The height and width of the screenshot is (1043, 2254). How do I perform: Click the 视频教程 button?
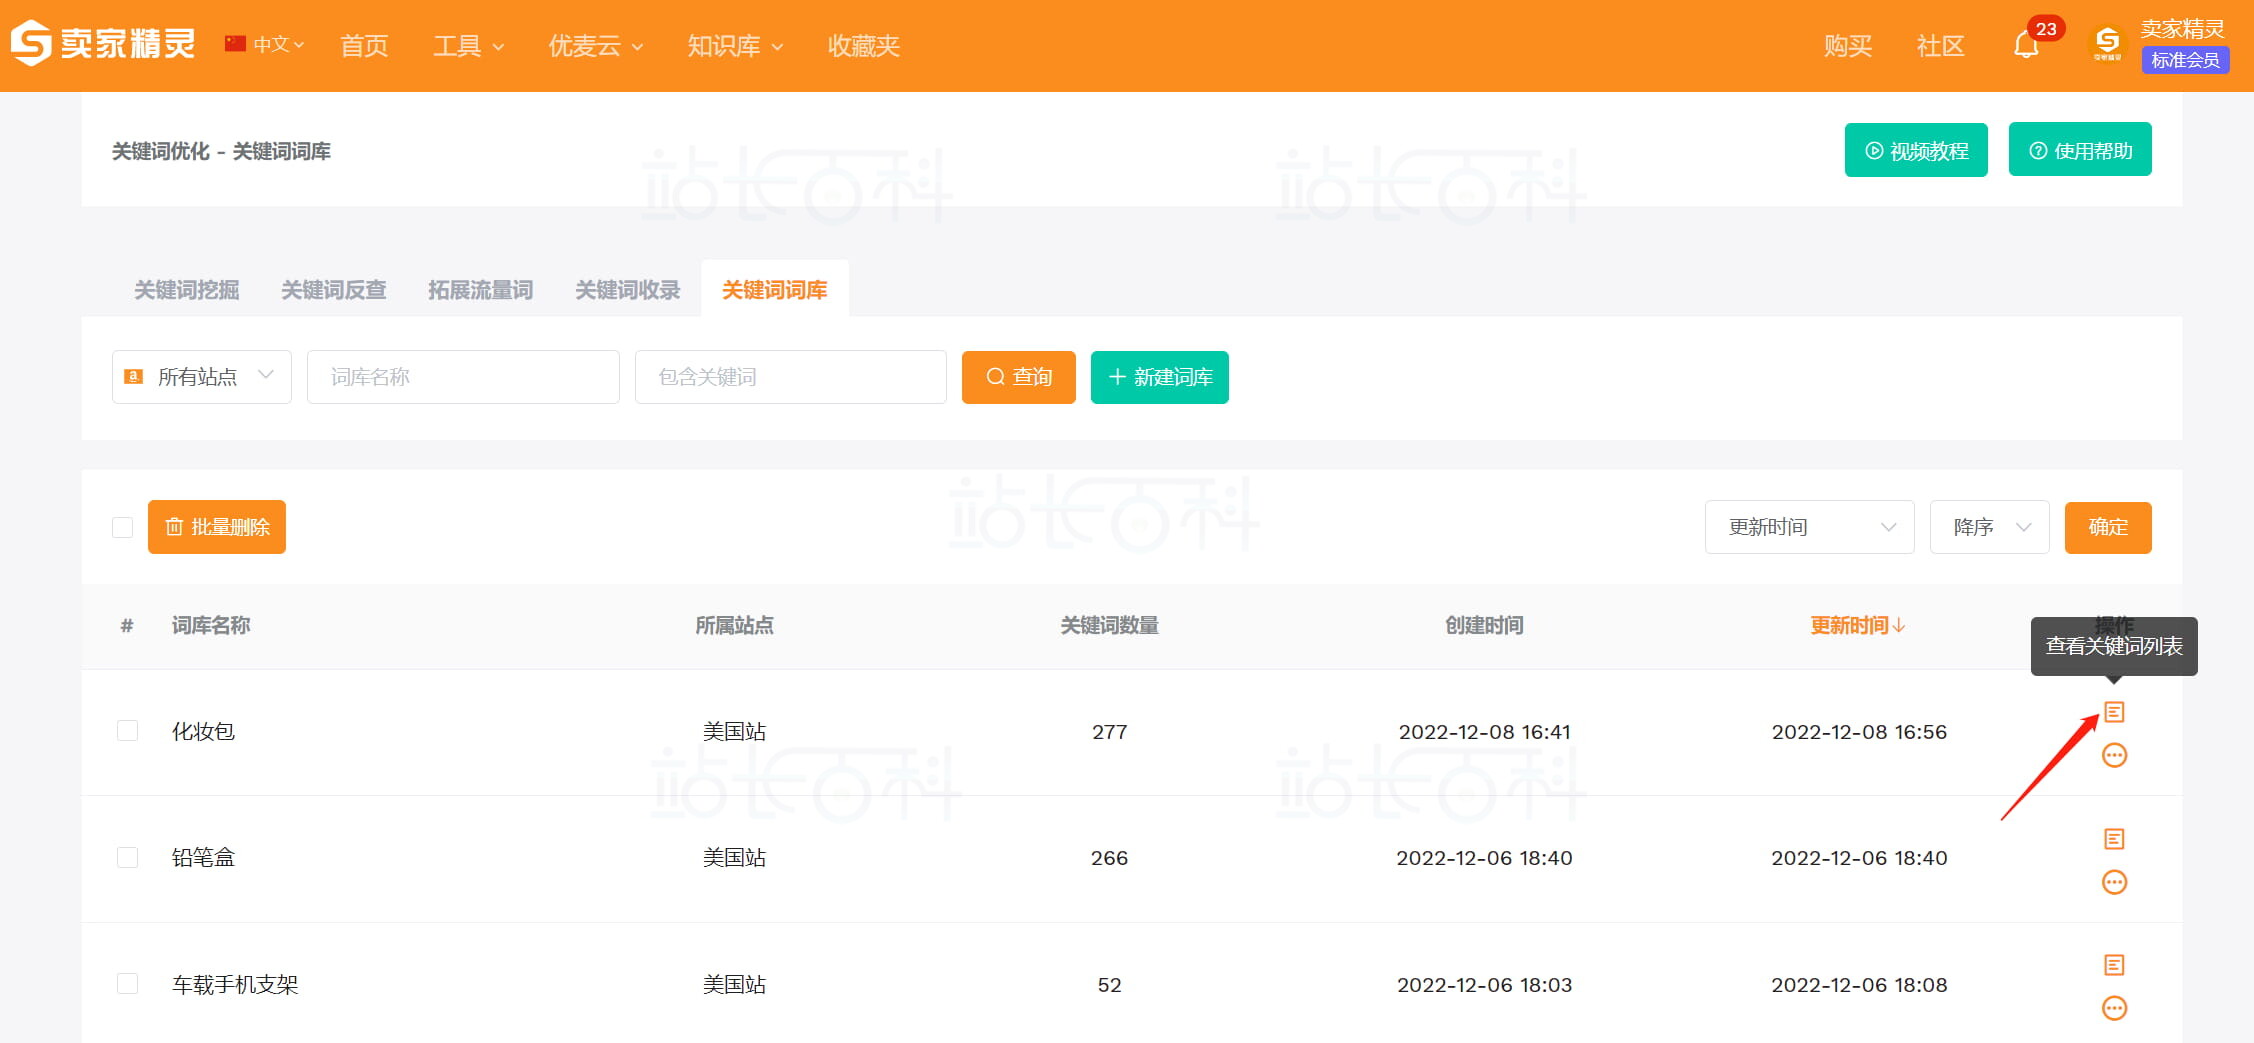click(x=1916, y=149)
